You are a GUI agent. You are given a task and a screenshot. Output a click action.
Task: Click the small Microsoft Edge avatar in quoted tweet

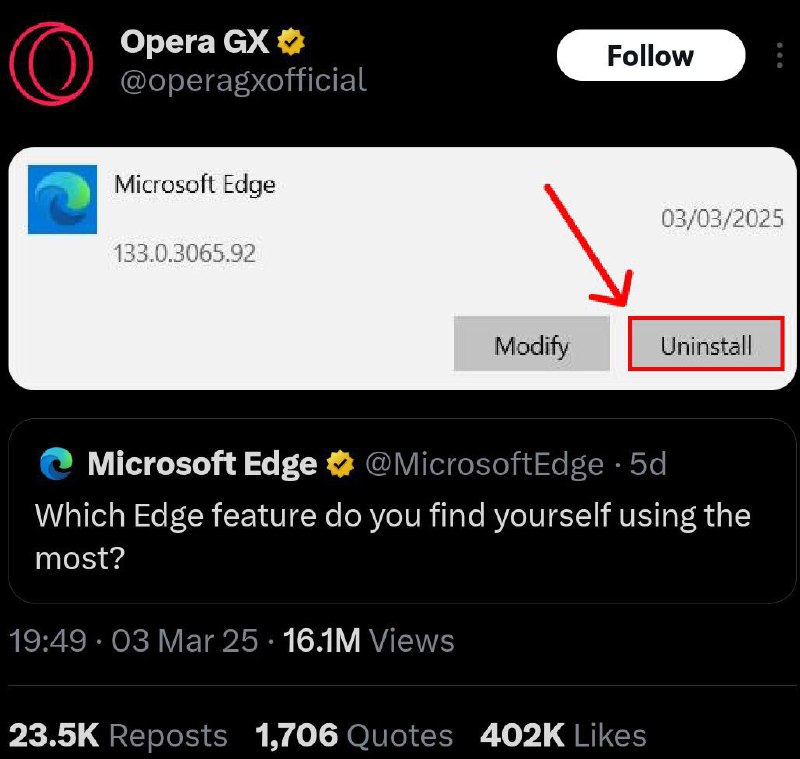[57, 464]
